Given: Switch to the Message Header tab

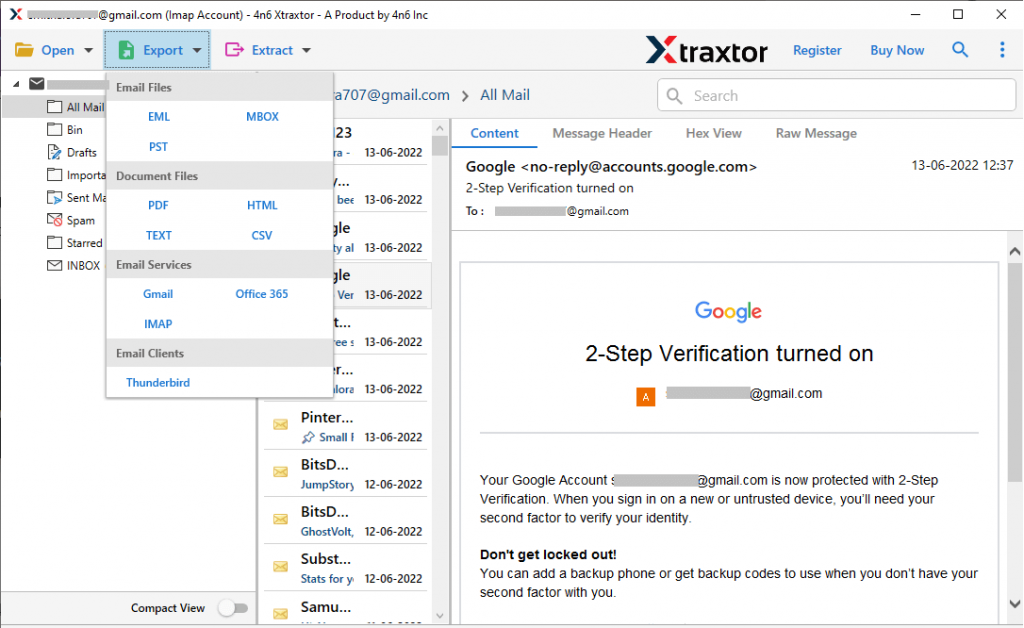Looking at the screenshot, I should [602, 133].
